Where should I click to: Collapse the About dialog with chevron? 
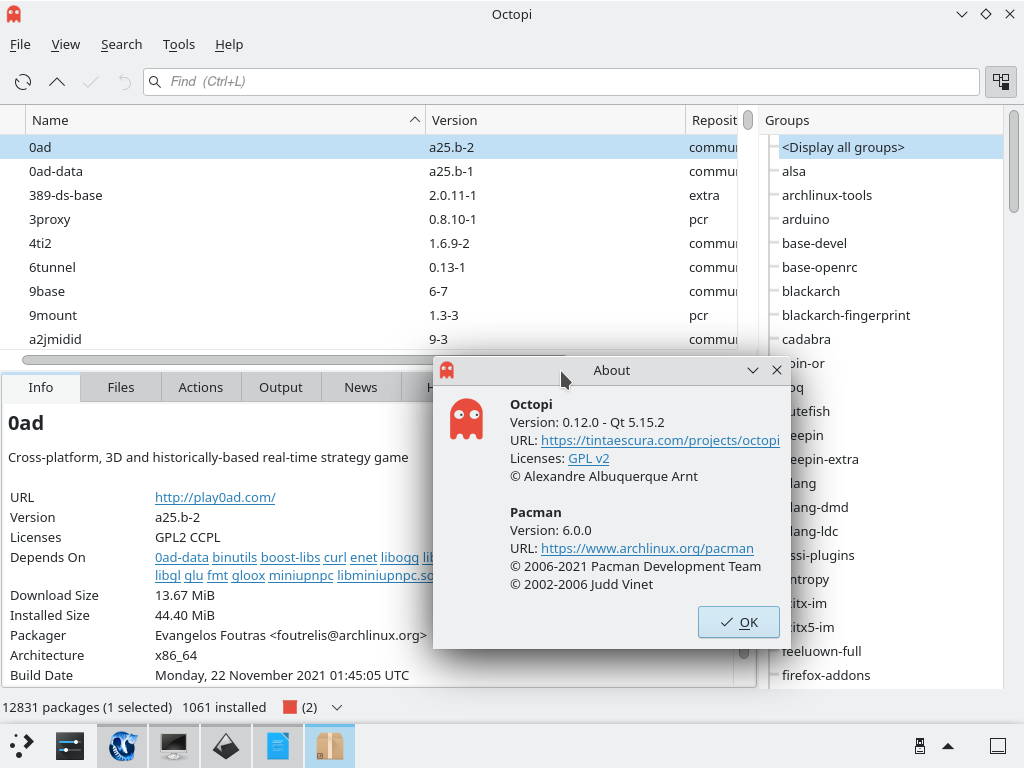[x=752, y=370]
